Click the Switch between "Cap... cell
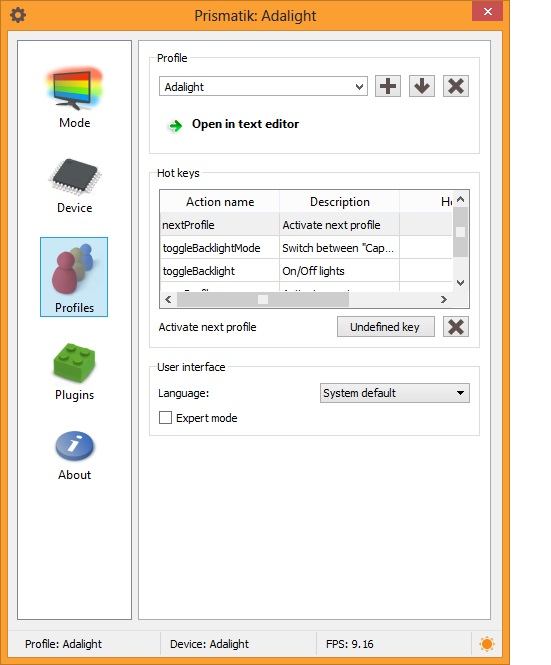Viewport: 551px width, 665px height. pos(339,248)
